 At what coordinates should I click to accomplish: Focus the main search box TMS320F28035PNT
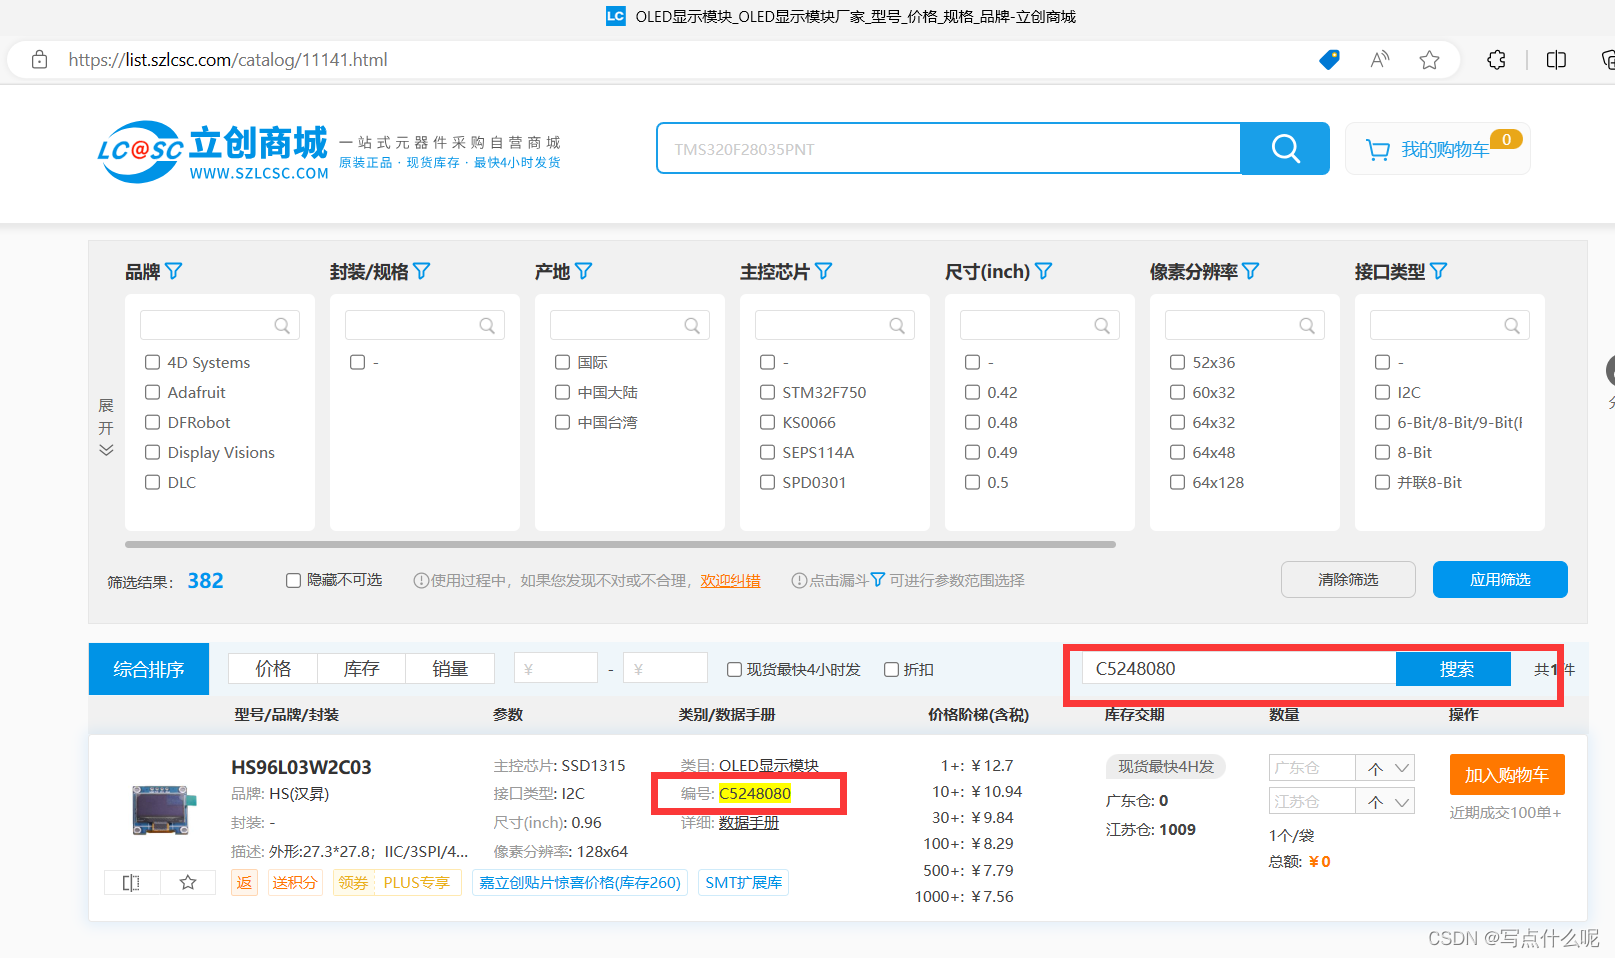pos(948,149)
